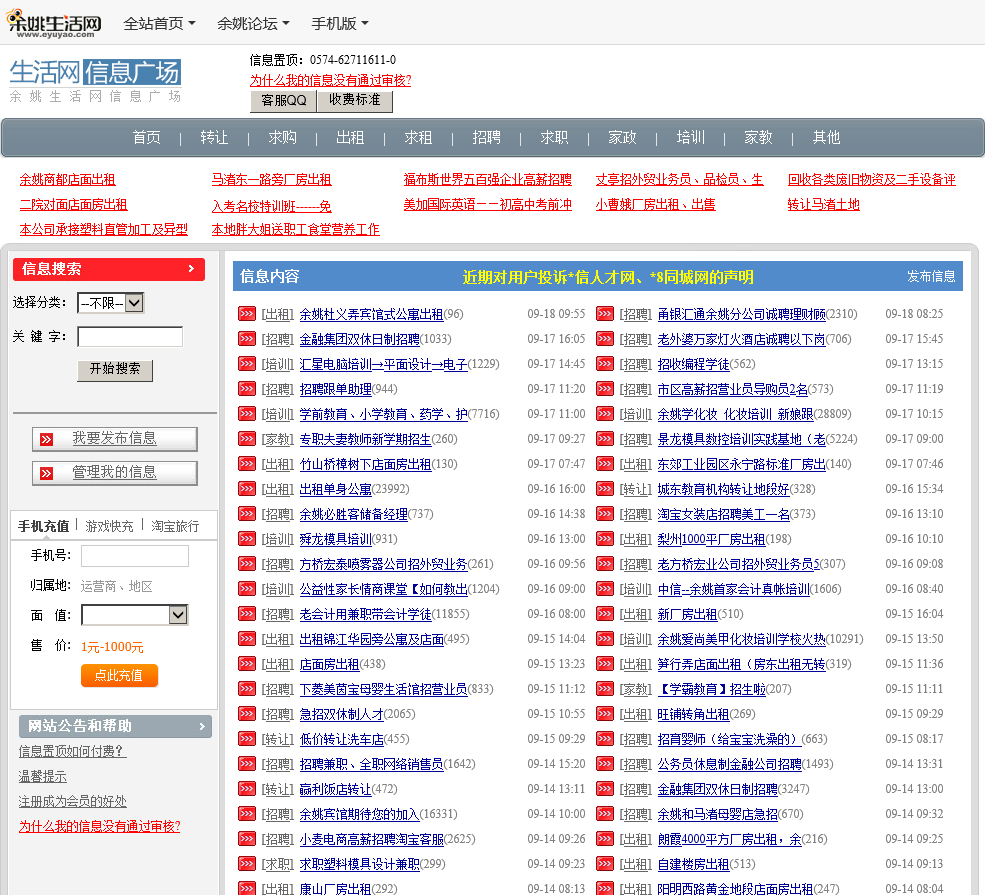
Task: Click the 生活网信息广场 banner logo
Action: (x=95, y=80)
